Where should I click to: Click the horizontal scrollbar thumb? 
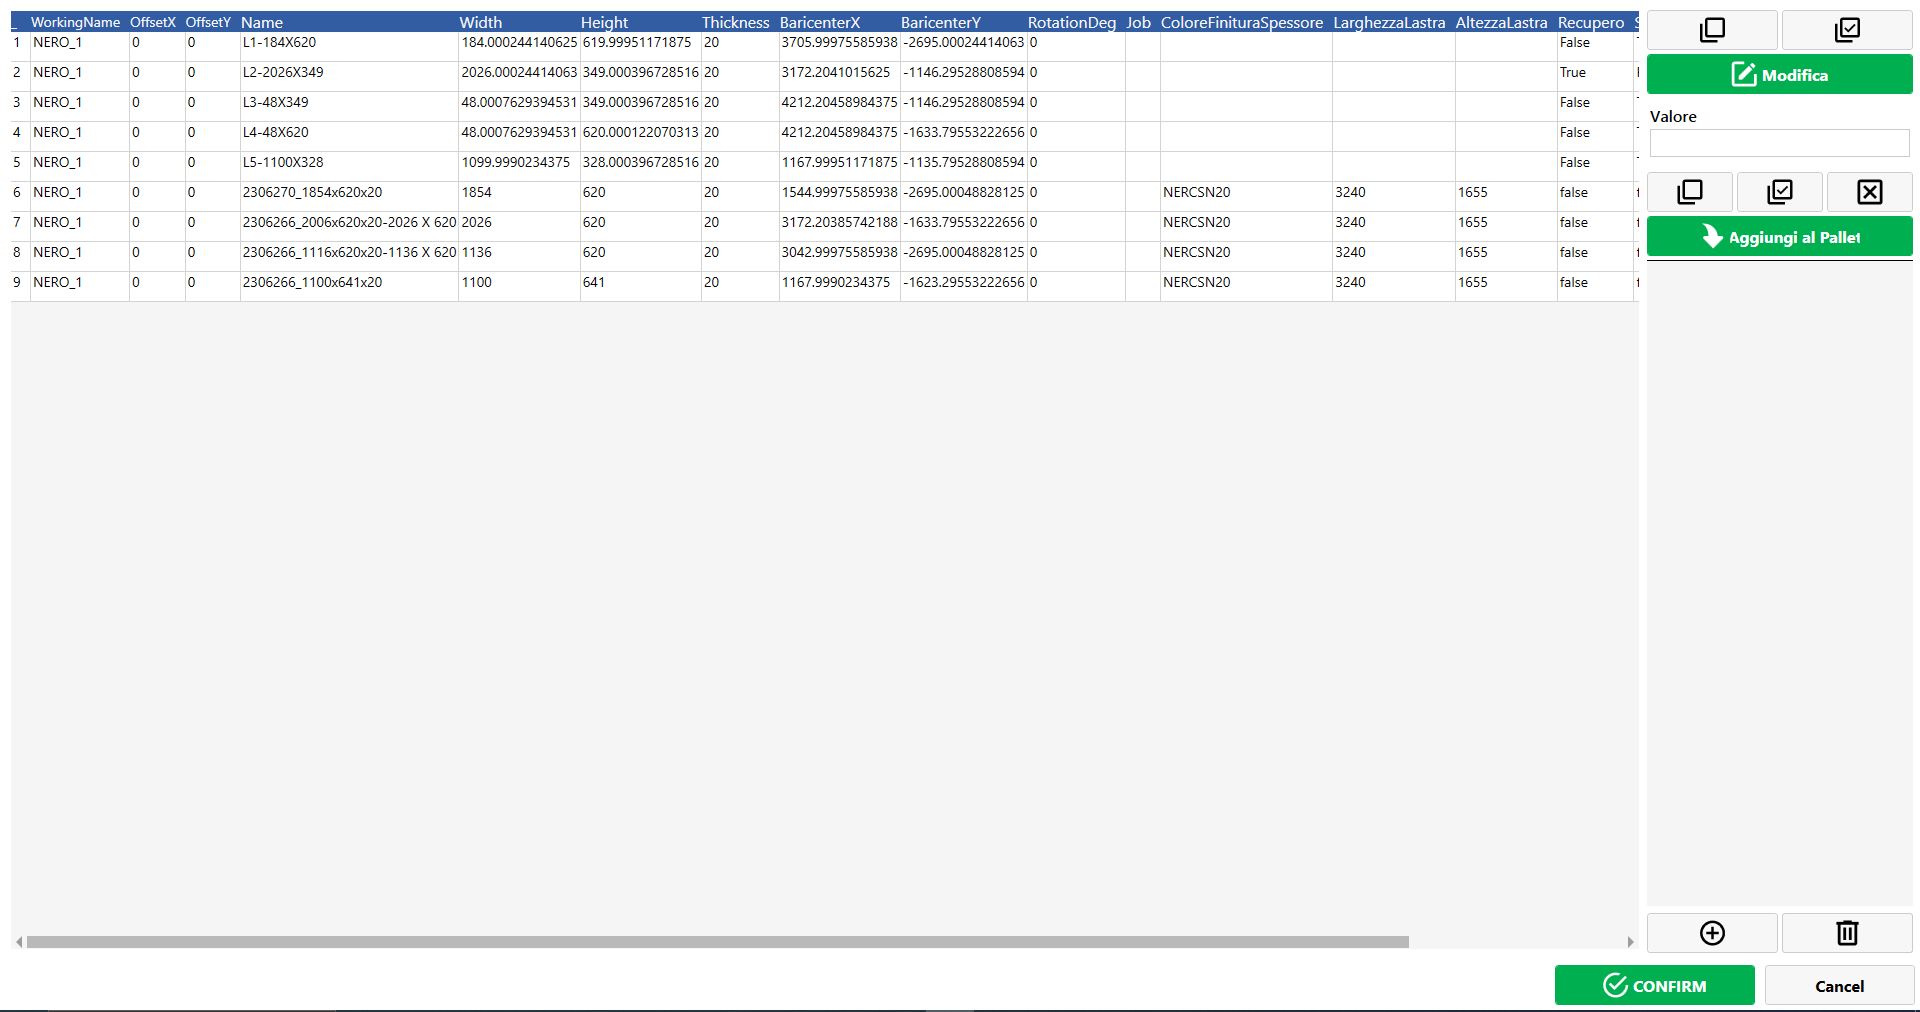pyautogui.click(x=717, y=942)
